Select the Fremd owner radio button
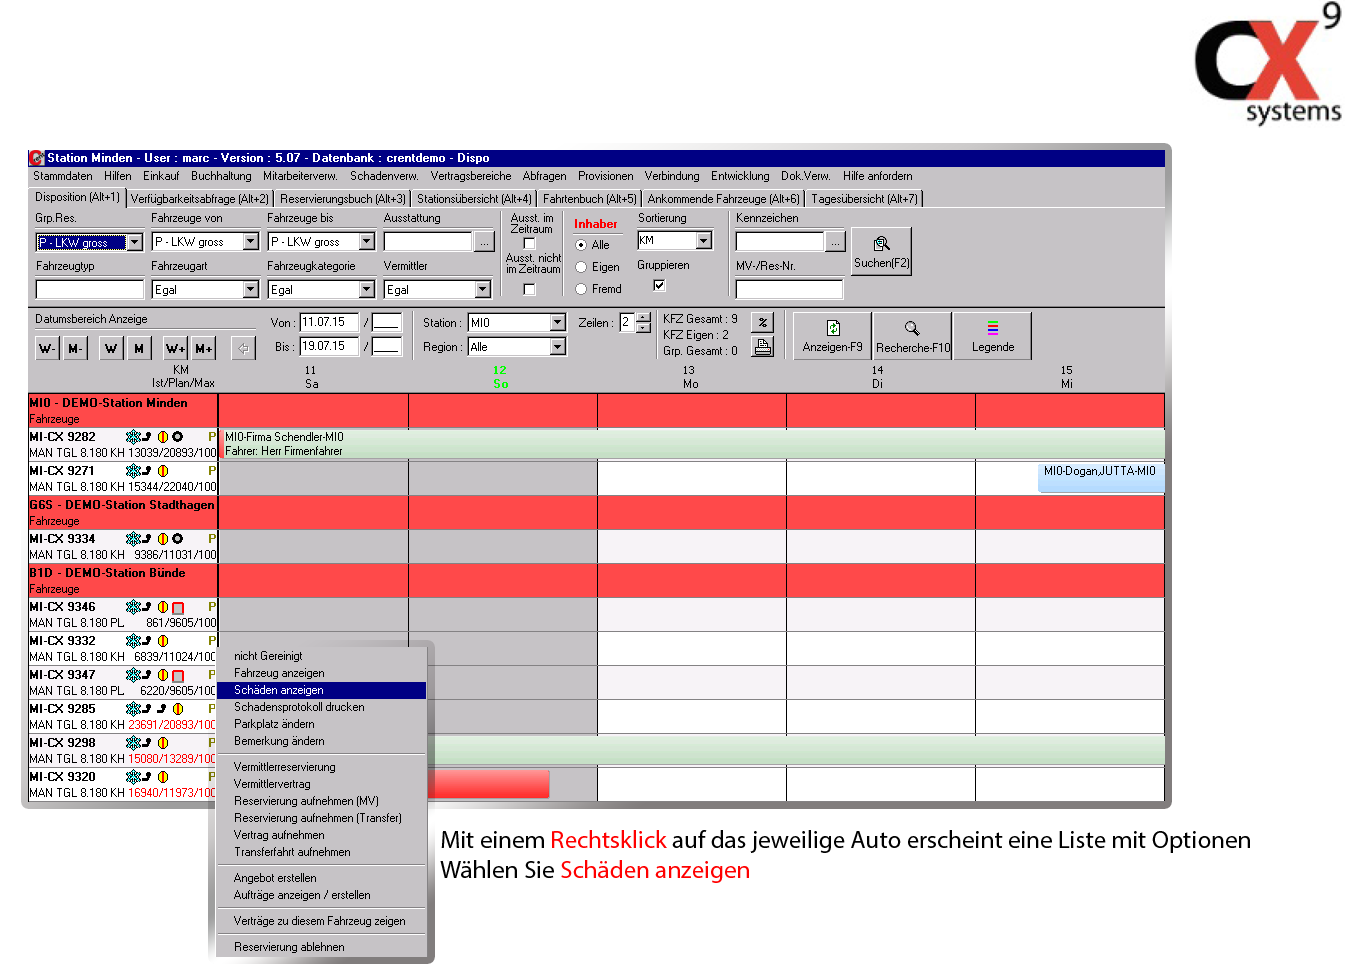1372x975 pixels. (x=581, y=289)
